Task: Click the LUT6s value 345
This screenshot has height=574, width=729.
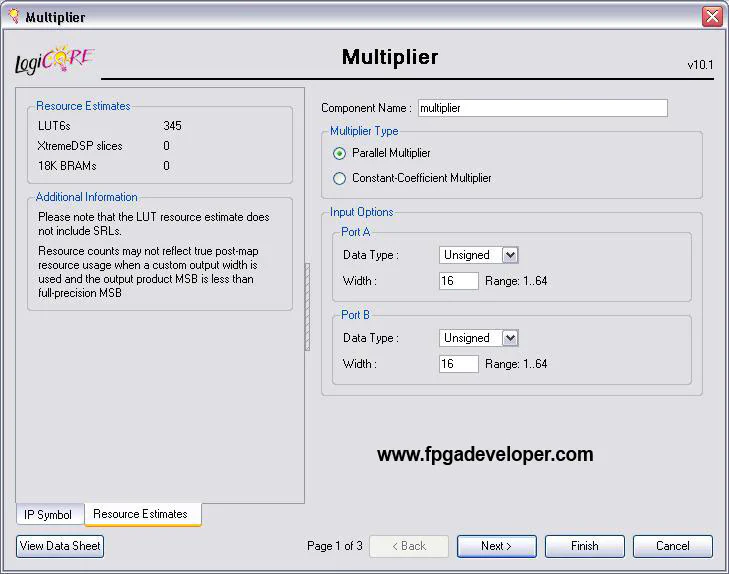Action: point(172,126)
